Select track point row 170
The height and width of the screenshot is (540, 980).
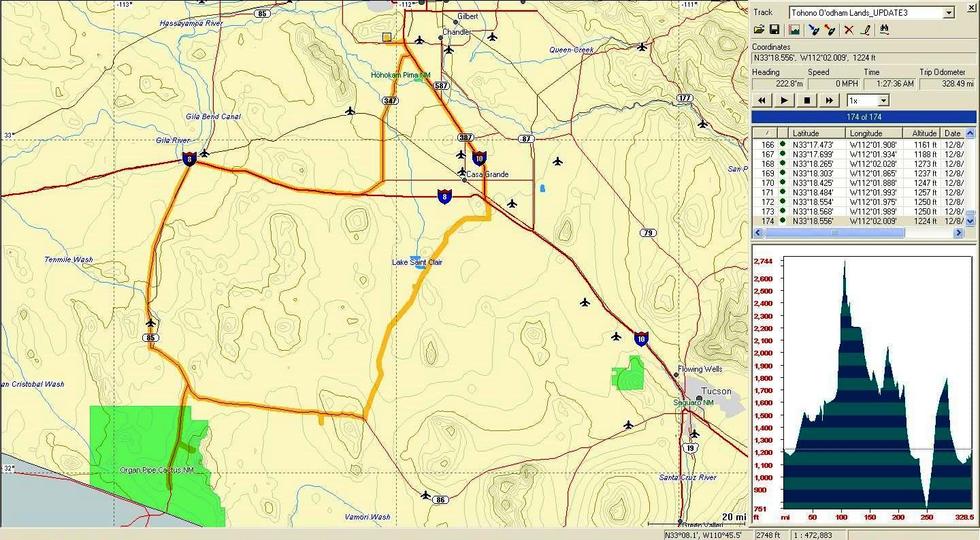[x=859, y=183]
